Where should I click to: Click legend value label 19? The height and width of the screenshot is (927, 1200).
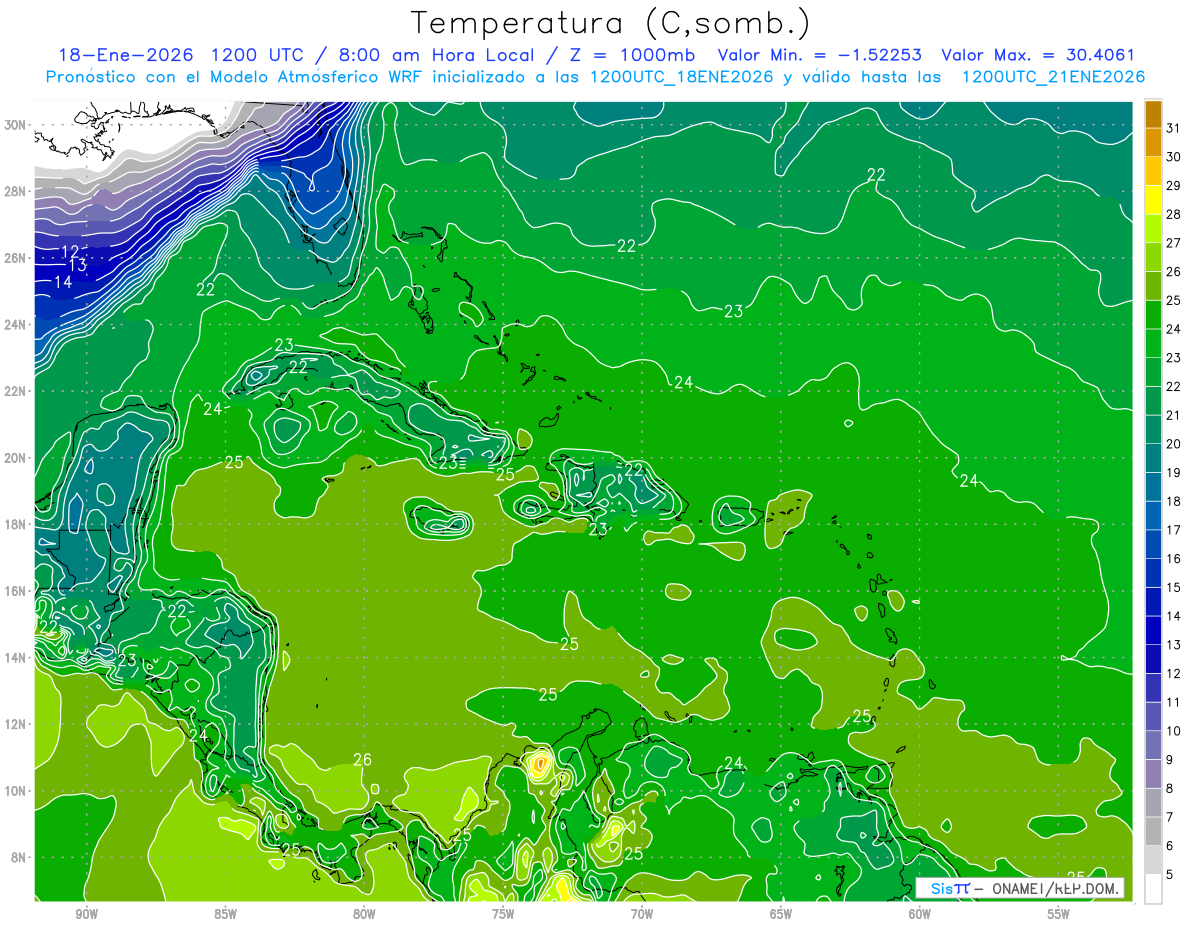pos(1174,473)
